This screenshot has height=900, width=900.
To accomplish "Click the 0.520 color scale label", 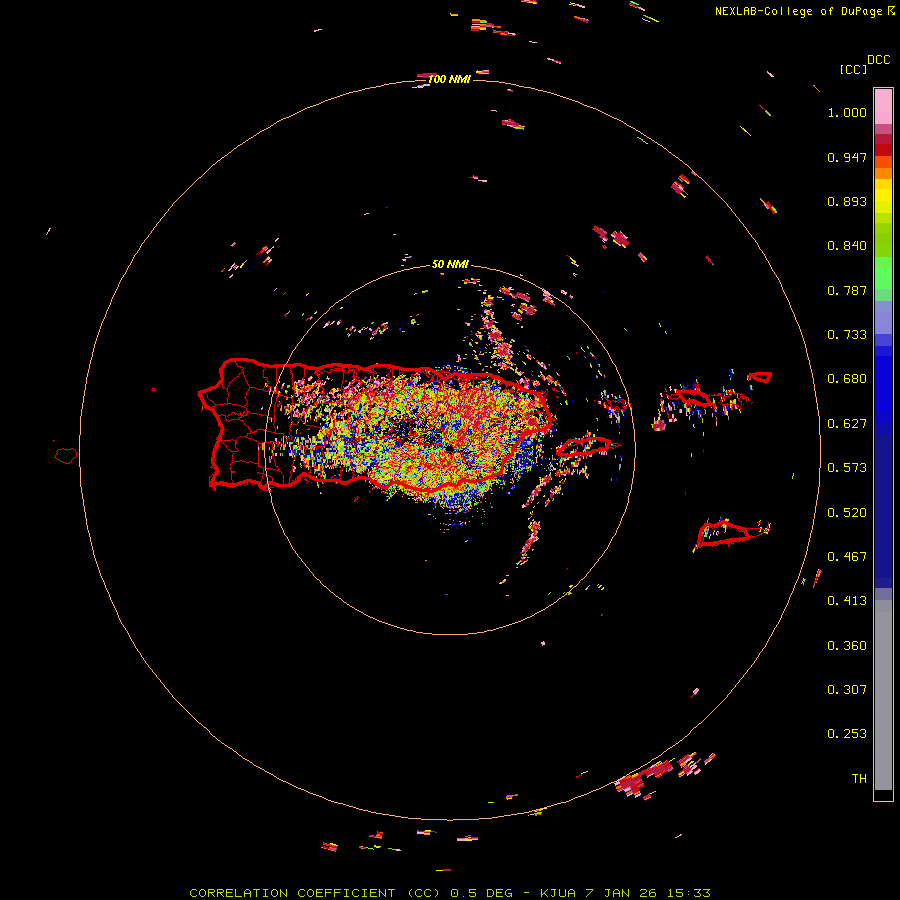I will pyautogui.click(x=847, y=513).
